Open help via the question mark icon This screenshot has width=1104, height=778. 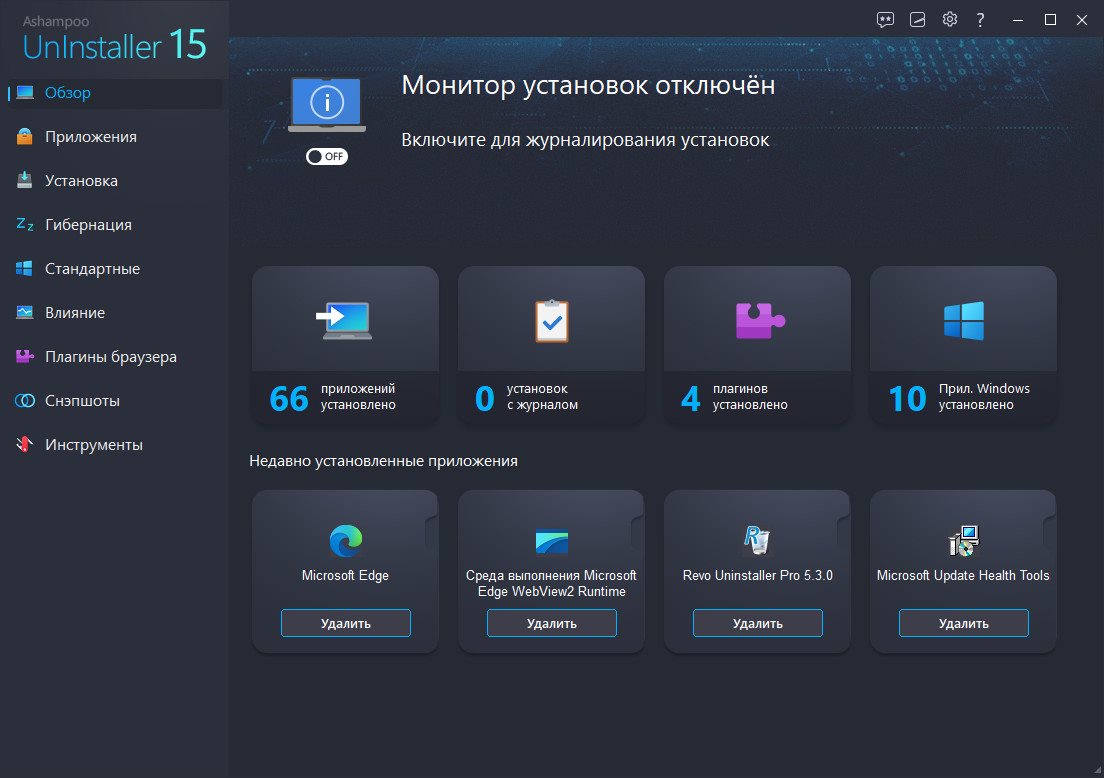point(980,20)
